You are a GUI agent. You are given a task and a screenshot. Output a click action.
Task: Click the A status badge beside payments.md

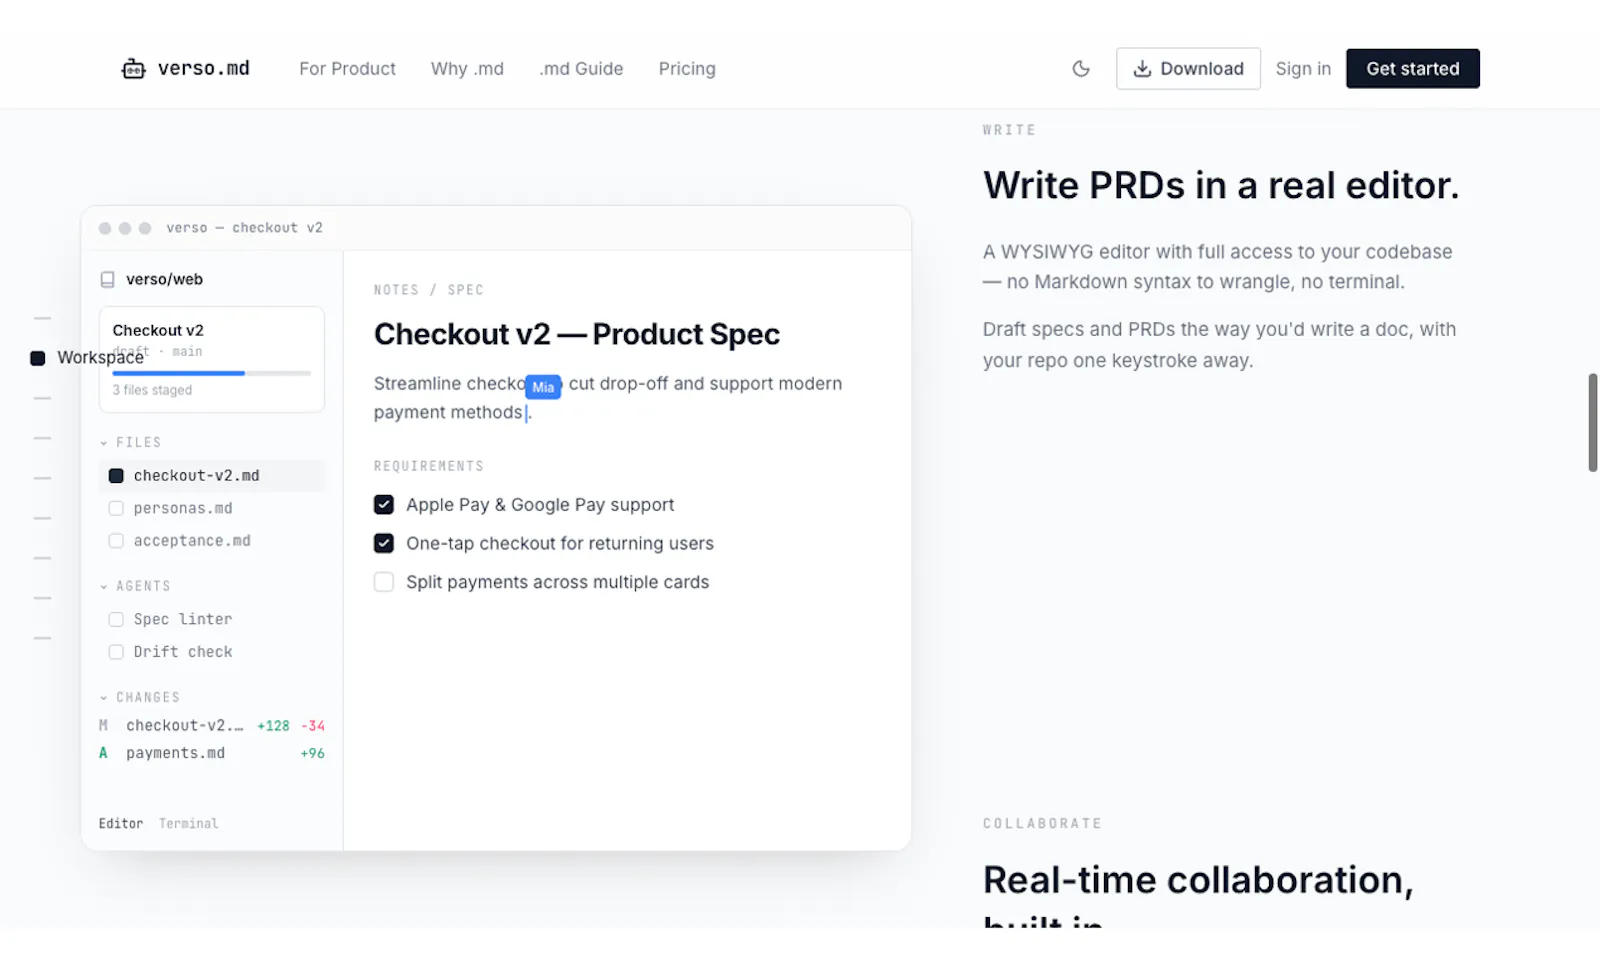103,753
